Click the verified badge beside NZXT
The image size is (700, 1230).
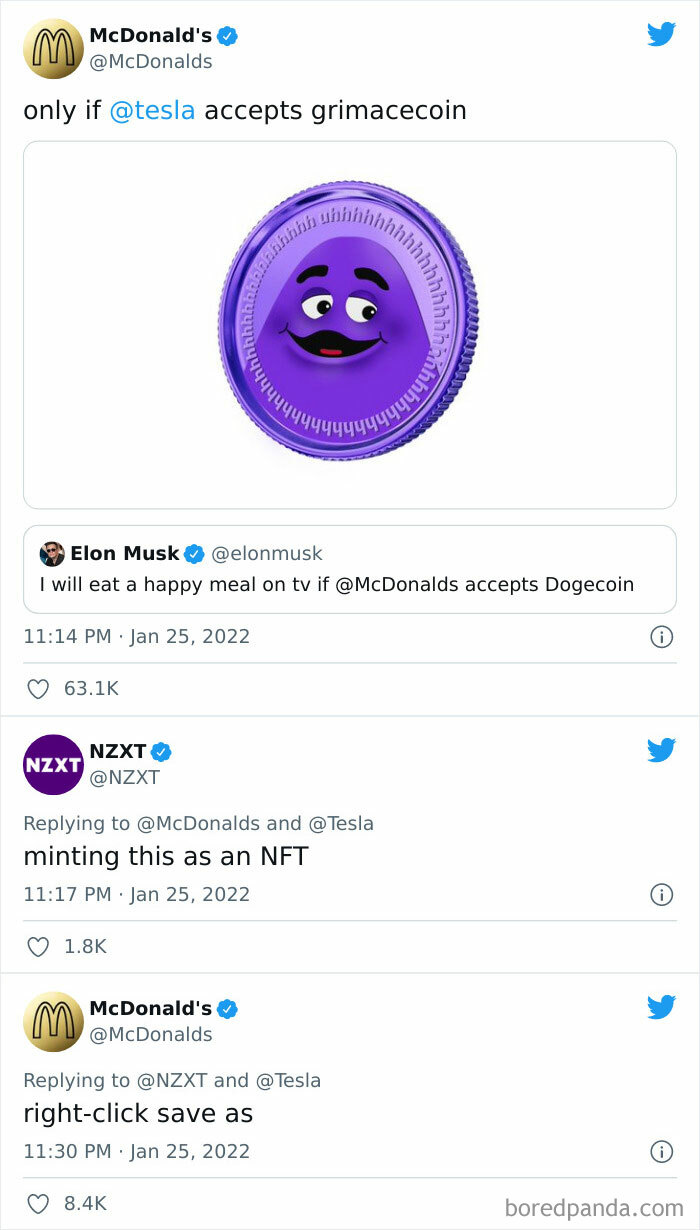click(x=162, y=751)
